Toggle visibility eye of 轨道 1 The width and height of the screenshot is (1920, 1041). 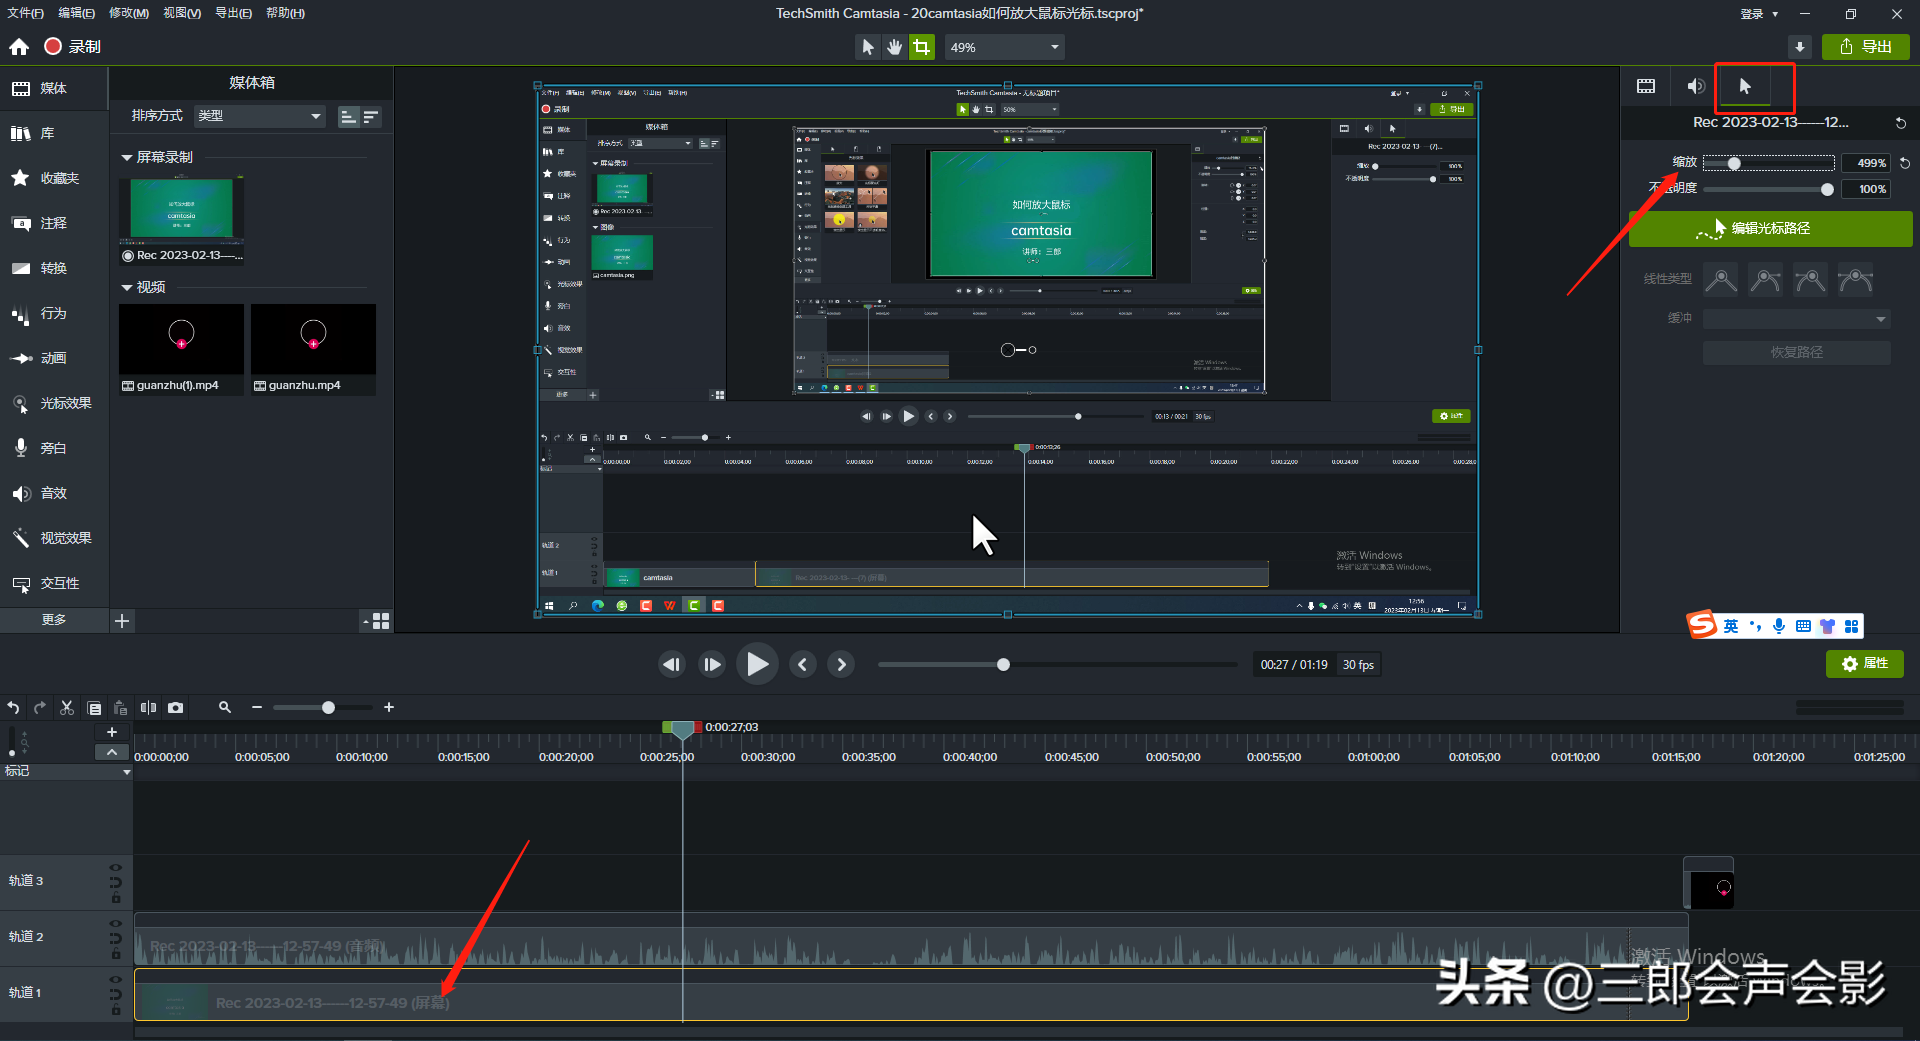pyautogui.click(x=116, y=980)
